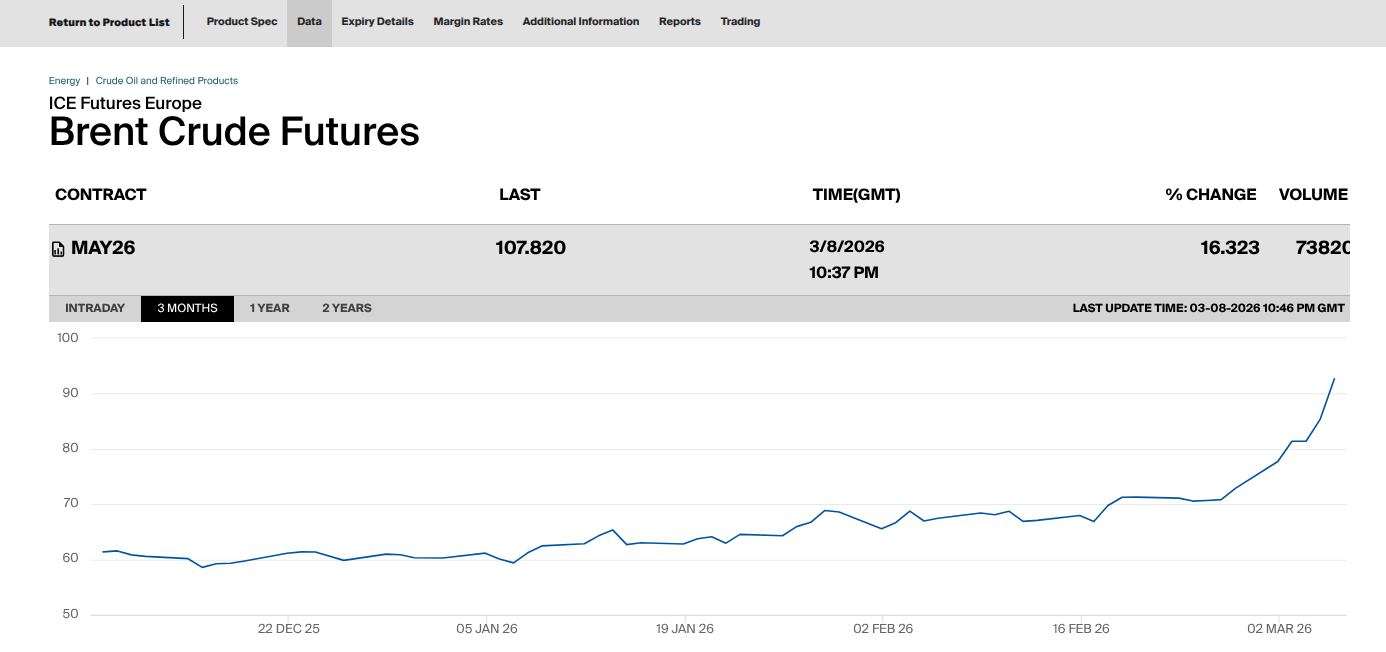This screenshot has width=1386, height=652.
Task: View the Additional Information tab
Action: point(580,22)
